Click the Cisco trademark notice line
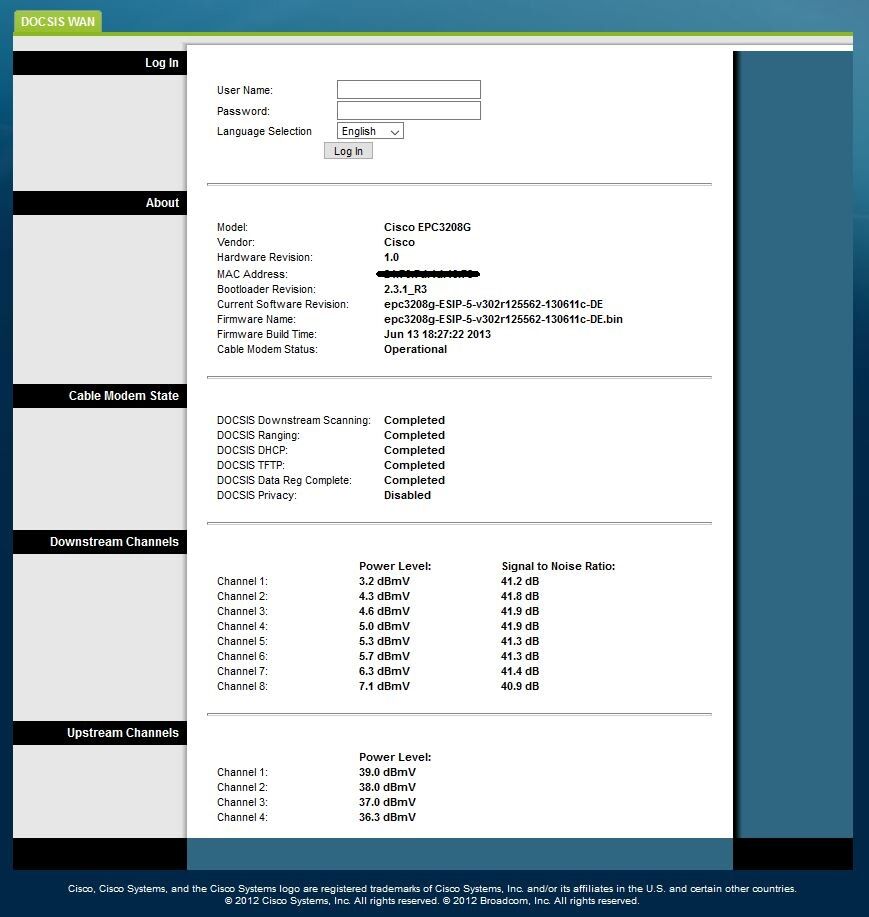This screenshot has width=869, height=917. click(x=432, y=889)
